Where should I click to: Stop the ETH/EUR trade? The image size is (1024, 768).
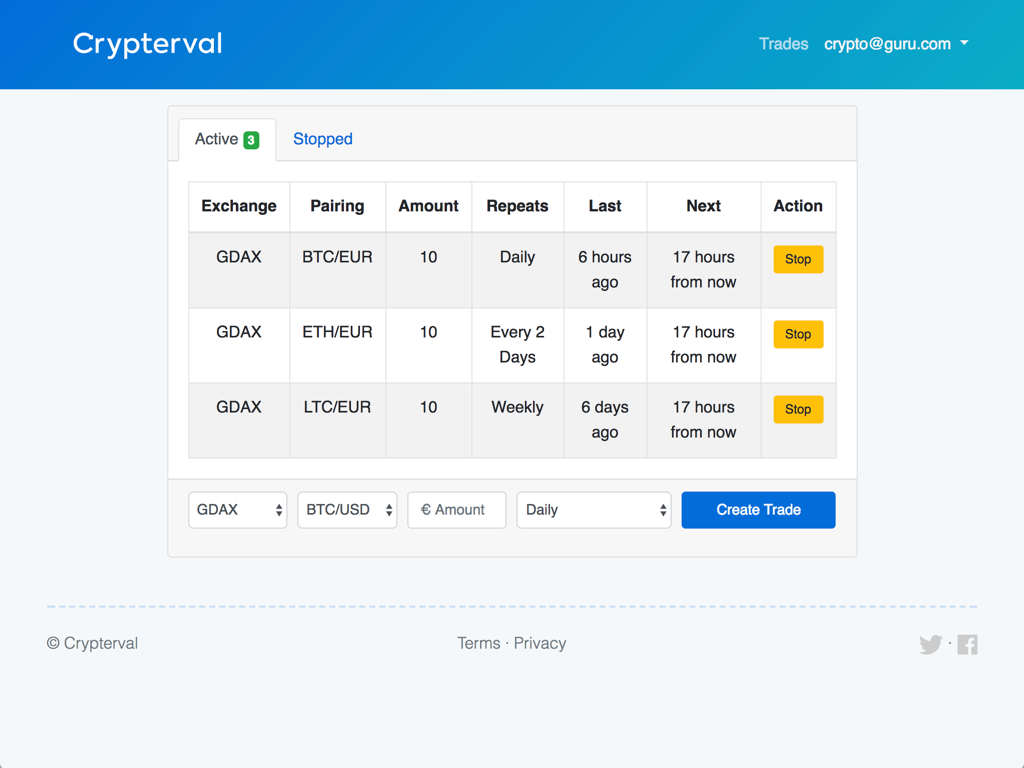(x=798, y=334)
